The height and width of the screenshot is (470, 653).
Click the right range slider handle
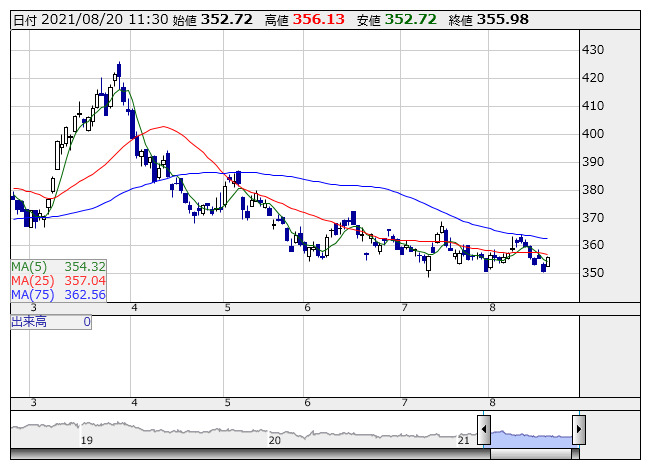[x=578, y=431]
